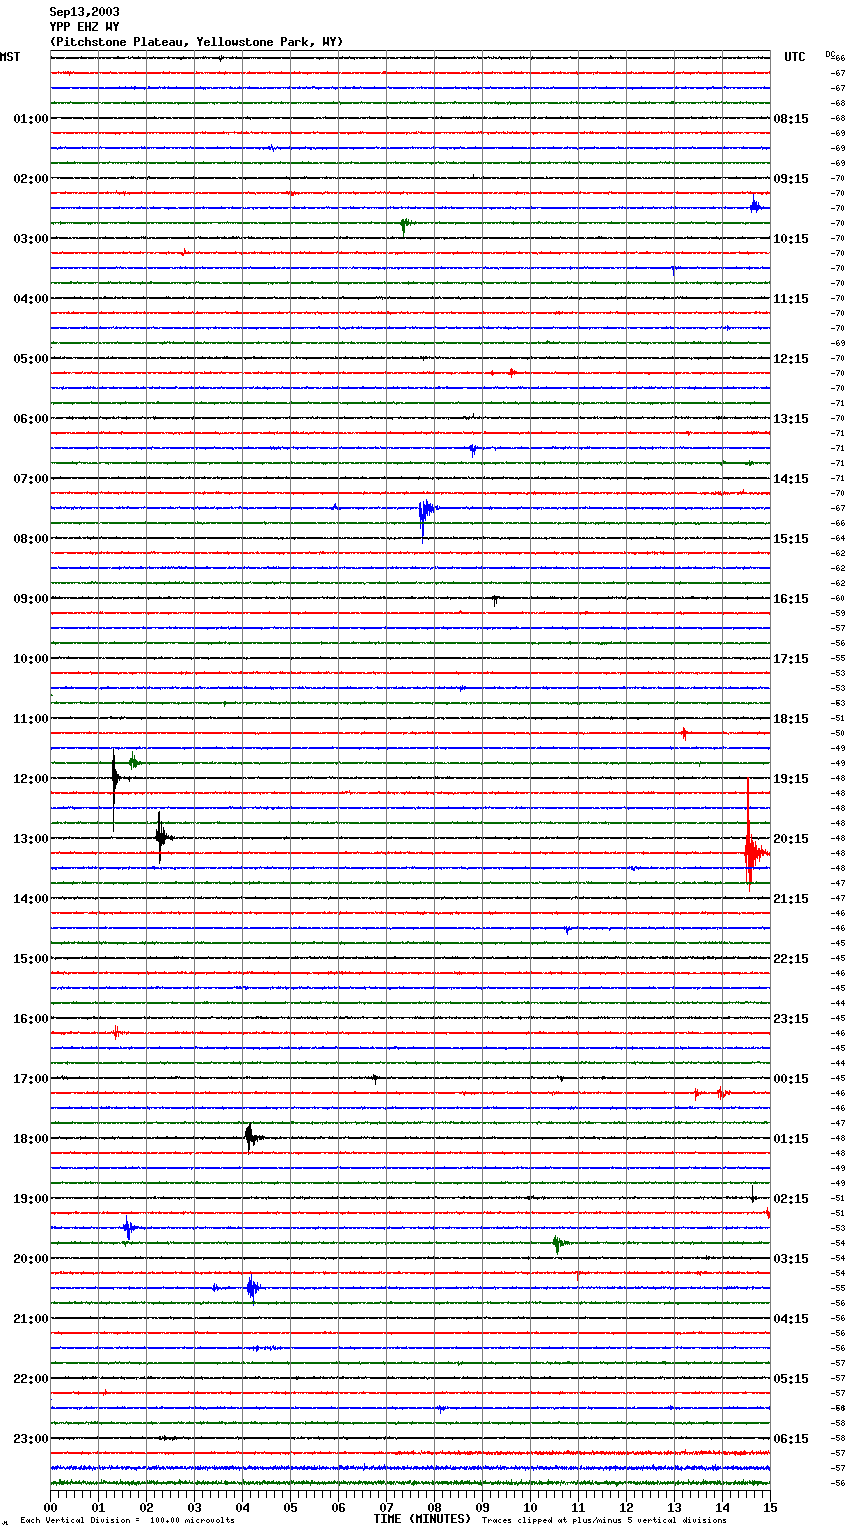The image size is (850, 1534).
Task: Click the bottom x-axis minute label 08
Action: click(x=434, y=1507)
